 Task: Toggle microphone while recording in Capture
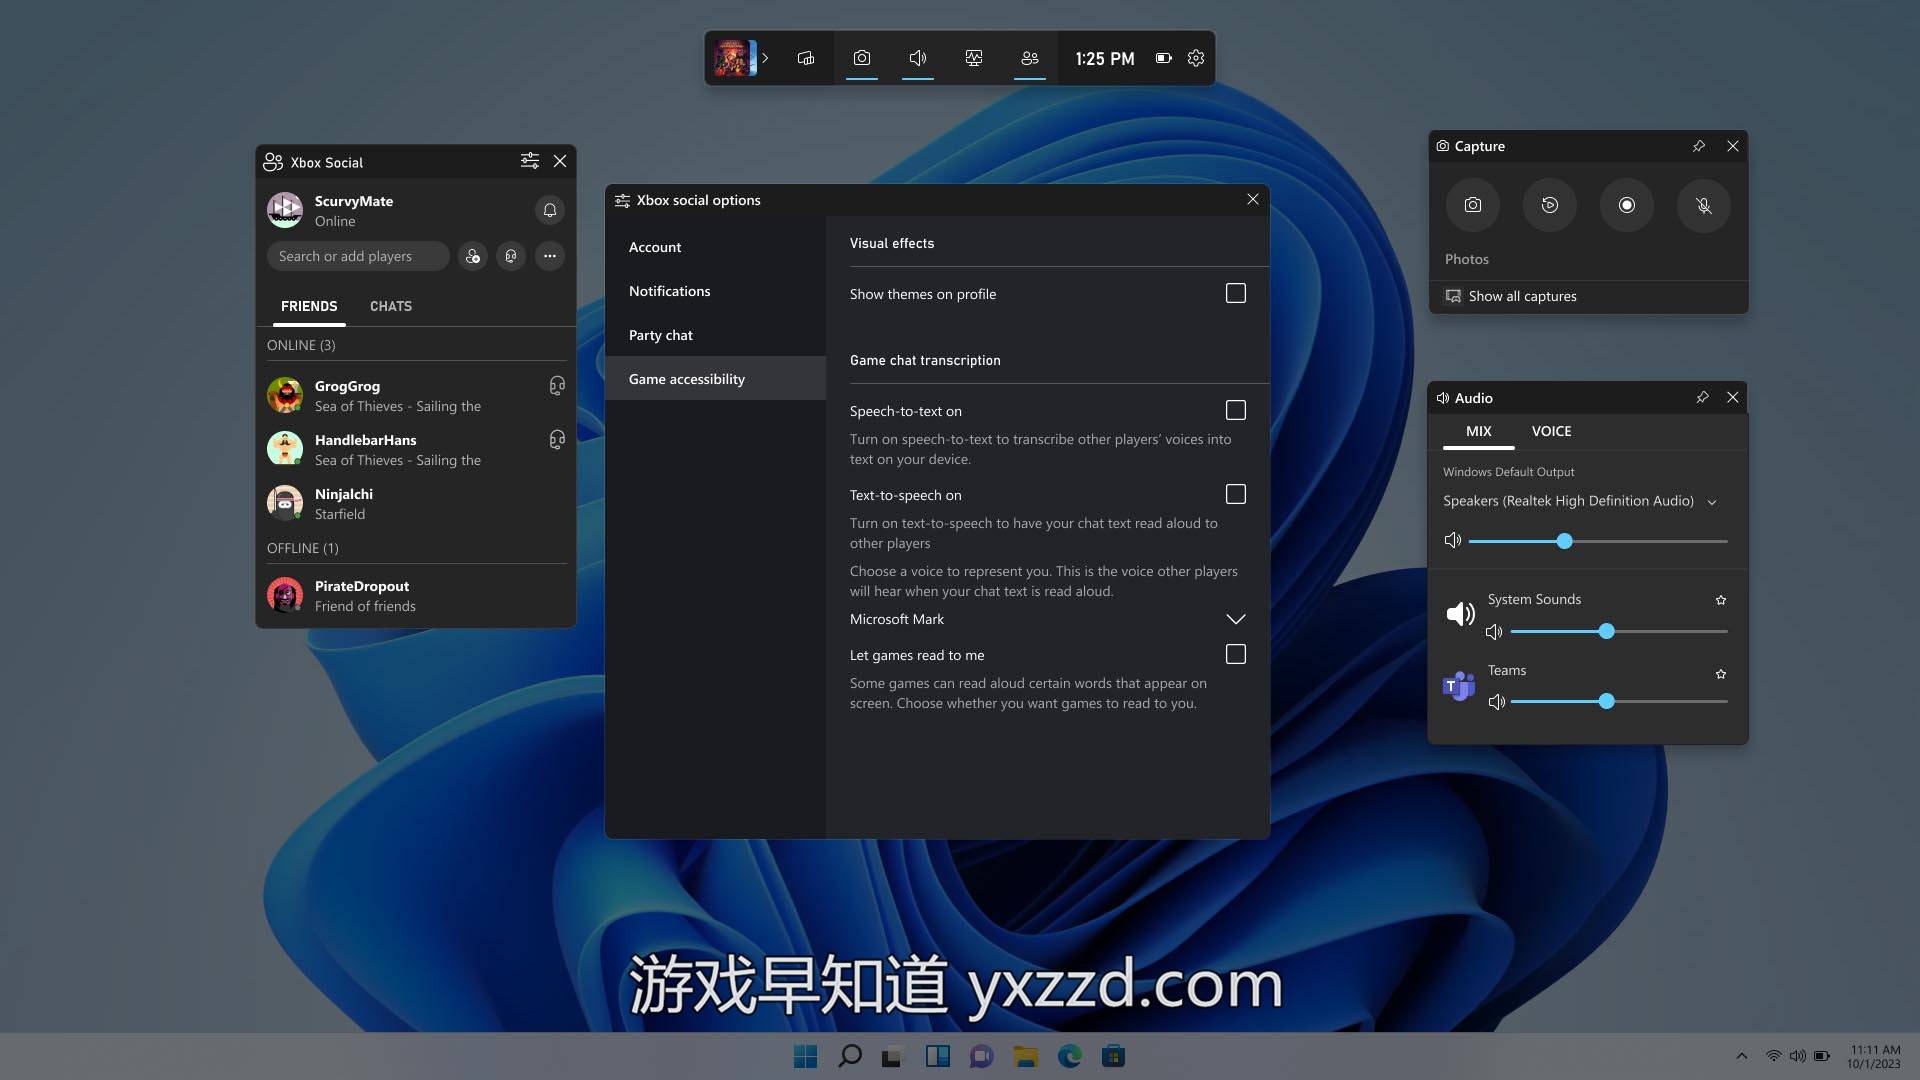pos(1704,205)
